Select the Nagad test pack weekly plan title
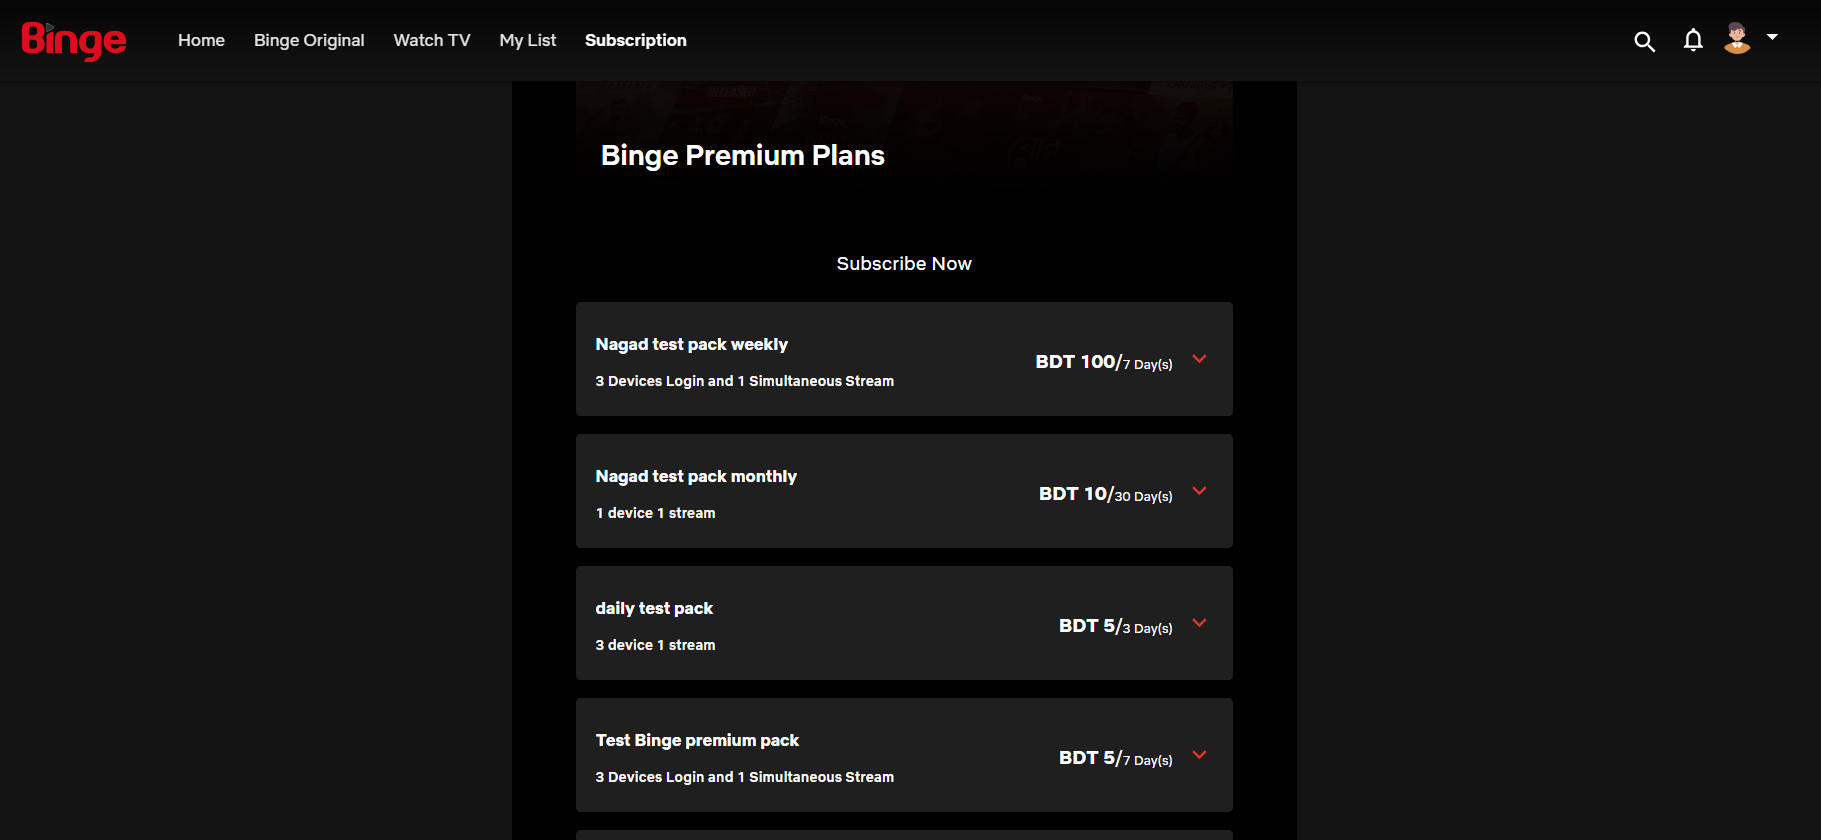This screenshot has width=1821, height=840. (692, 344)
